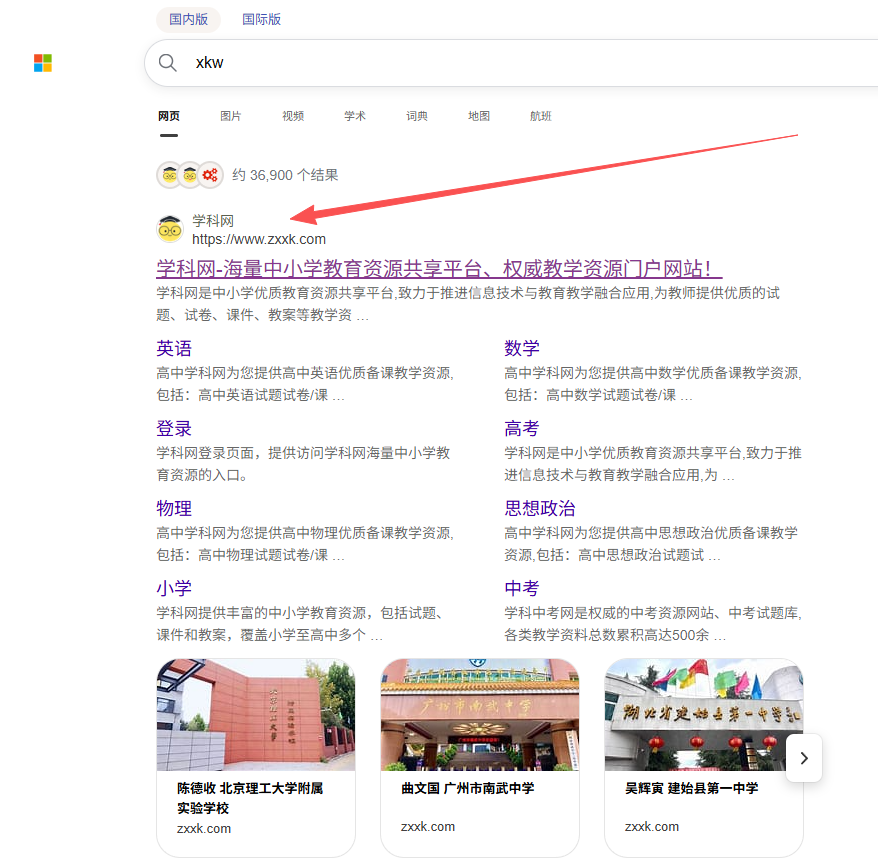Image resolution: width=878 pixels, height=860 pixels.
Task: Click the magnifying glass search icon
Action: pyautogui.click(x=167, y=63)
